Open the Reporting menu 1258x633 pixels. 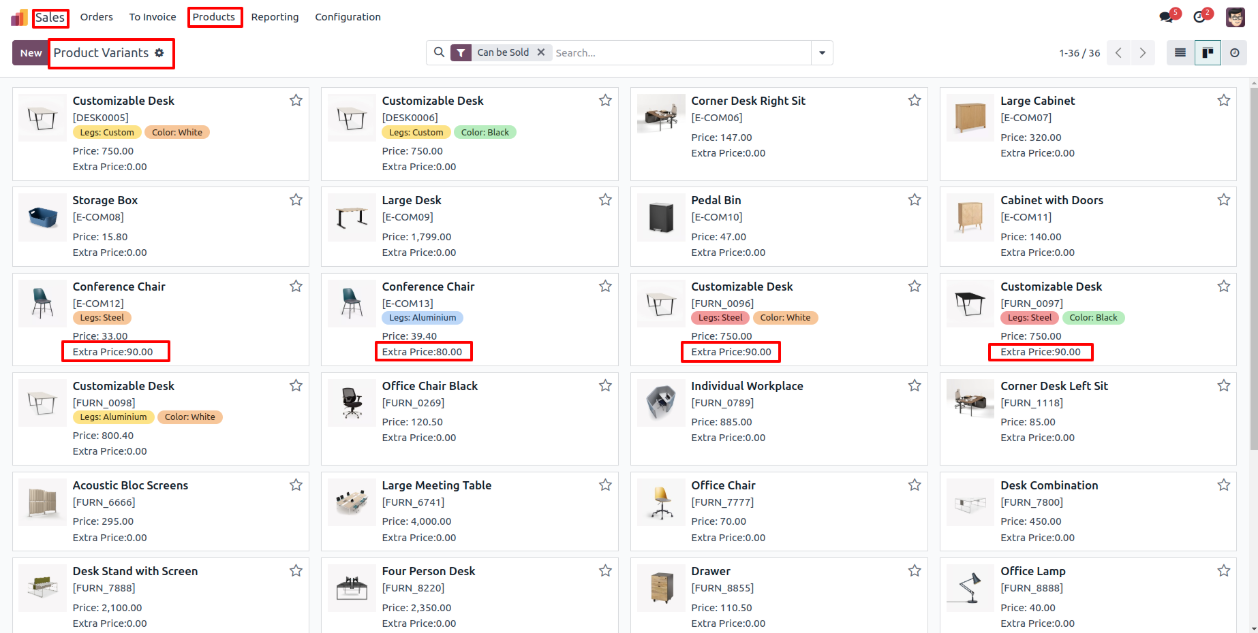pos(275,17)
